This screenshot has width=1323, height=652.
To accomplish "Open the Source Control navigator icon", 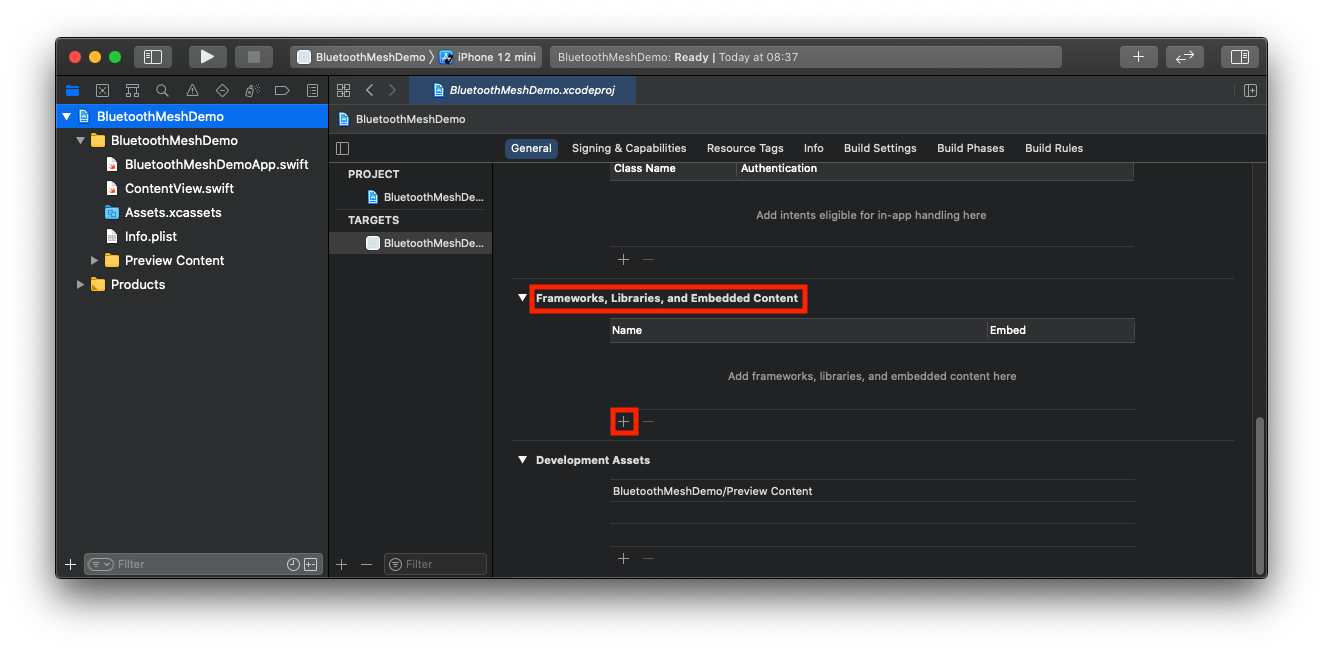I will point(102,90).
